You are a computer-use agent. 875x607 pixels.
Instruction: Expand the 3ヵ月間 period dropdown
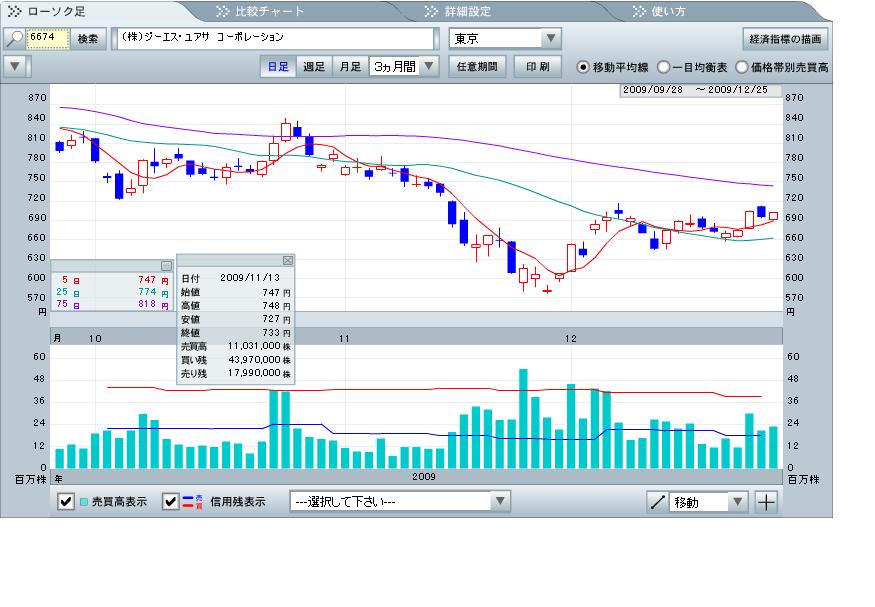coord(404,67)
